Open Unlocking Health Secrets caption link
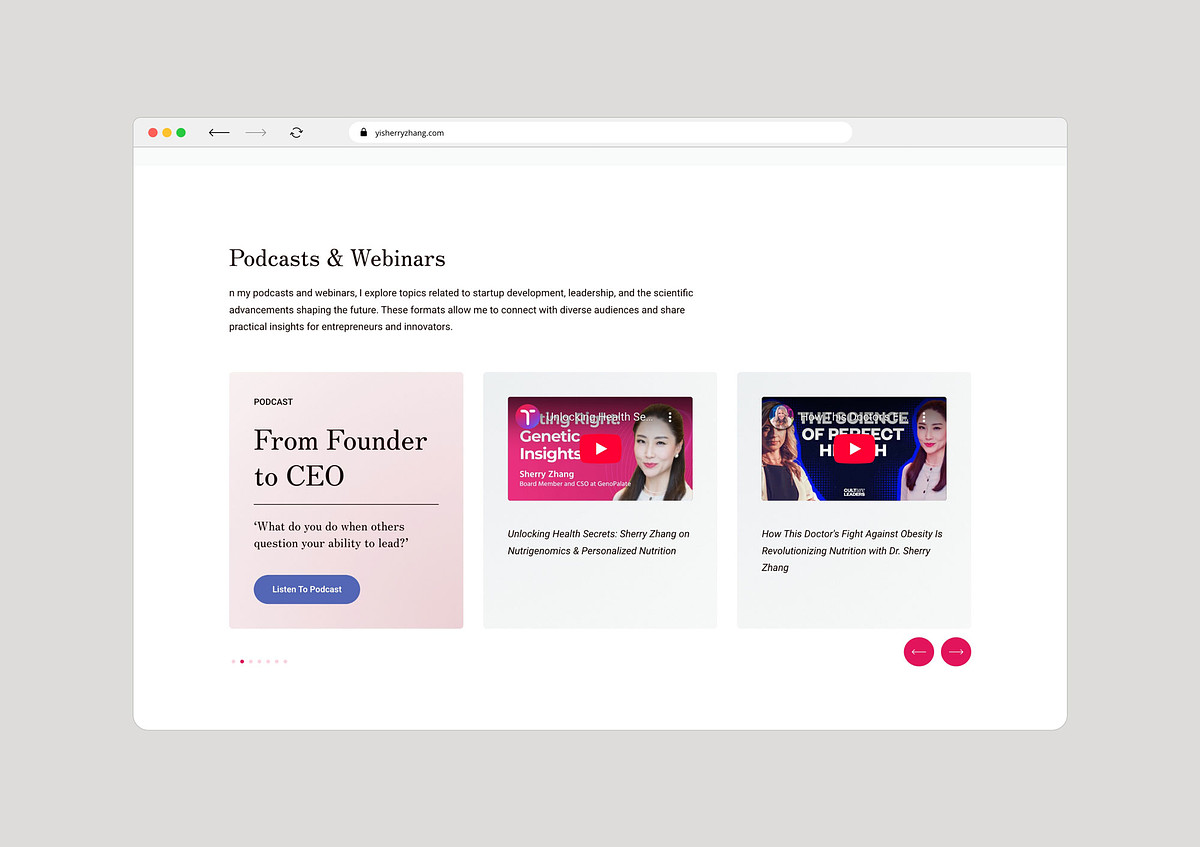Image resolution: width=1200 pixels, height=847 pixels. coord(599,542)
